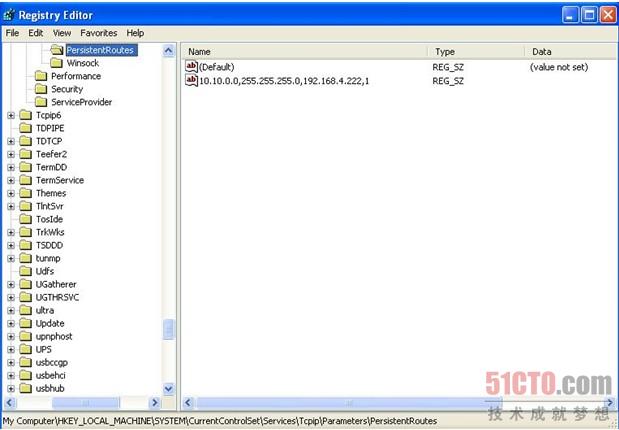The image size is (619, 430).
Task: Select the usbhub key label
Action: (50, 389)
